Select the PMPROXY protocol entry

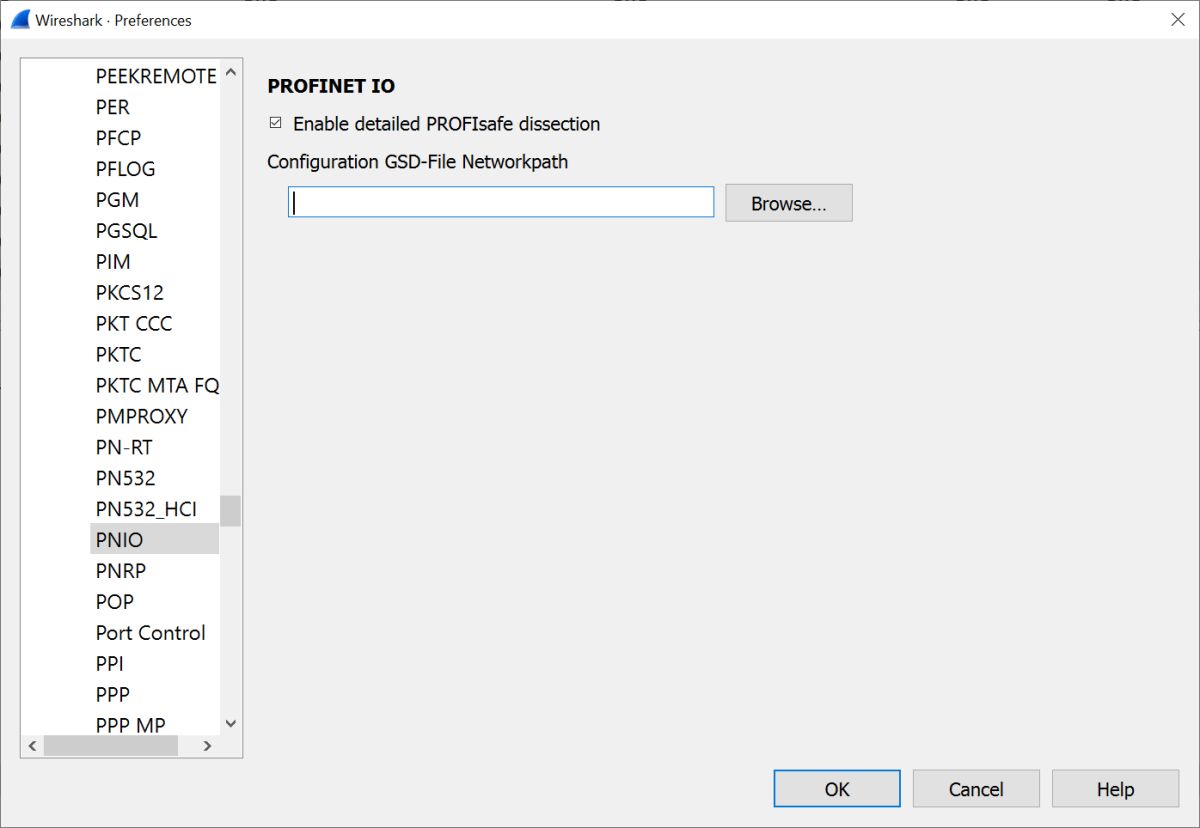142,417
